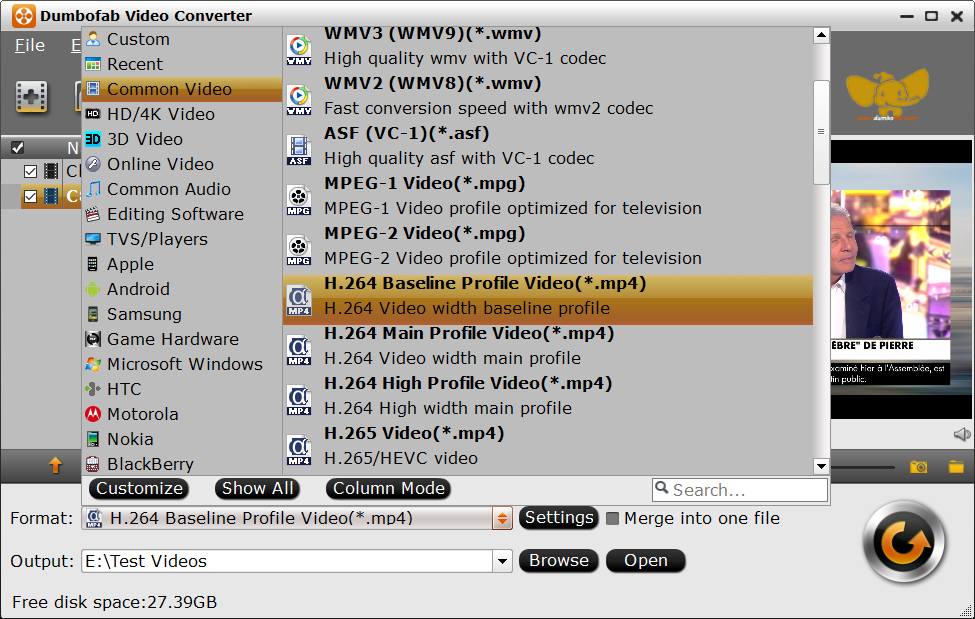Enable Merge into one file checkbox
975x619 pixels.
click(612, 518)
